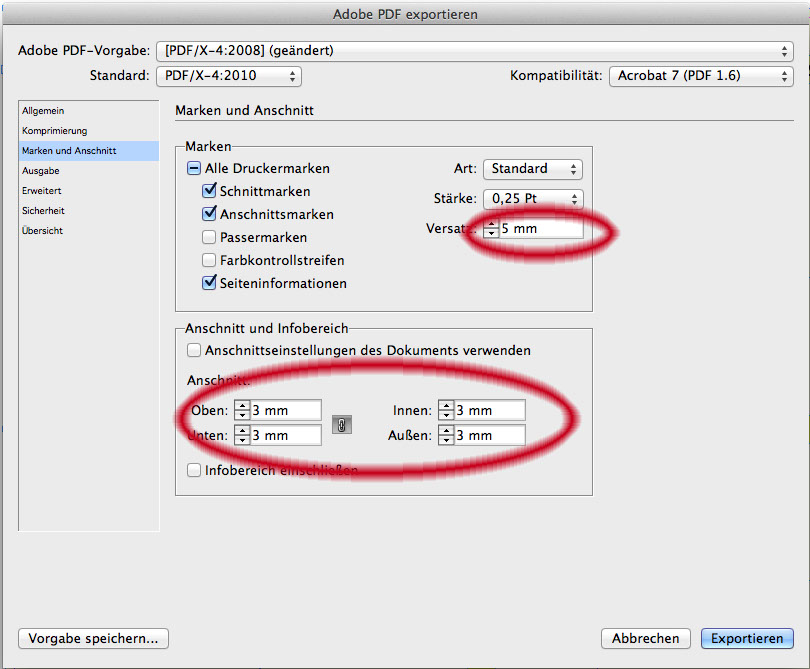Open the Standard PDF/X-4:2010 dropdown
810x669 pixels.
[x=229, y=76]
